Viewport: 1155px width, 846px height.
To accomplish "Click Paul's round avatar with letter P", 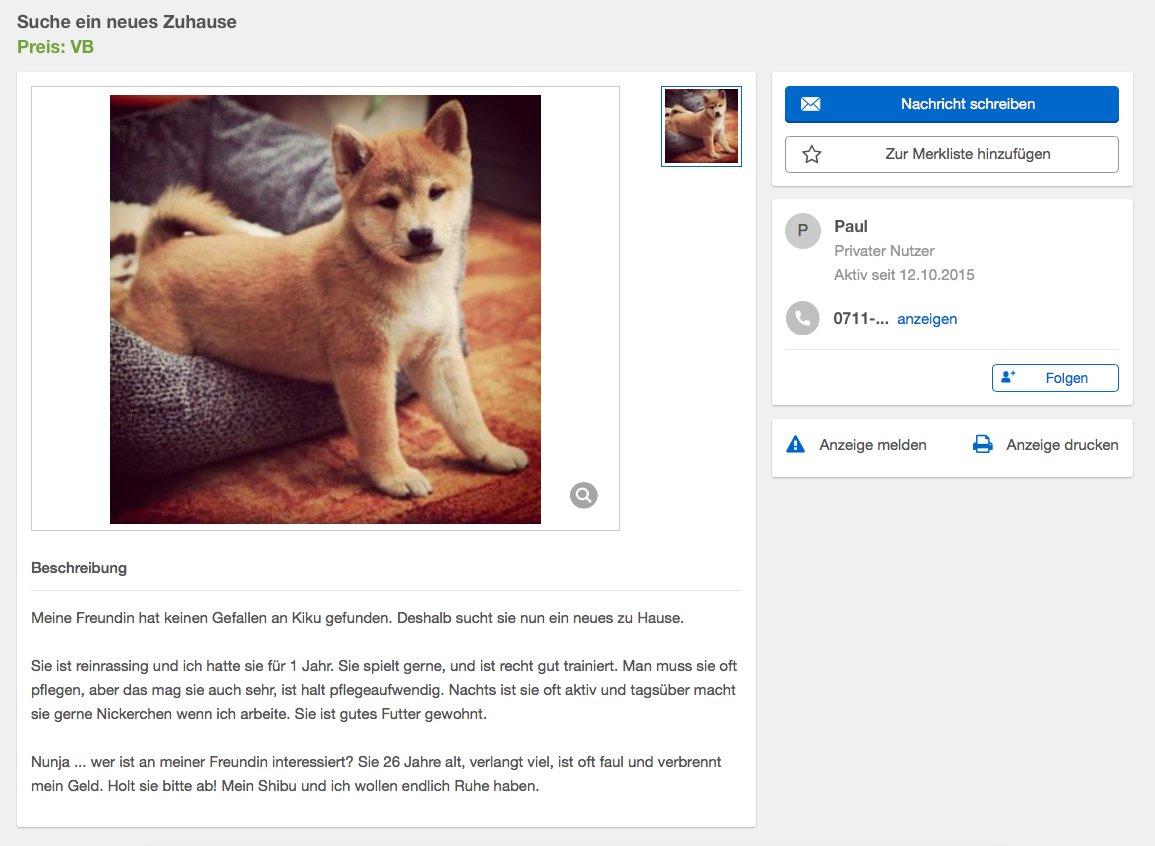I will (802, 231).
